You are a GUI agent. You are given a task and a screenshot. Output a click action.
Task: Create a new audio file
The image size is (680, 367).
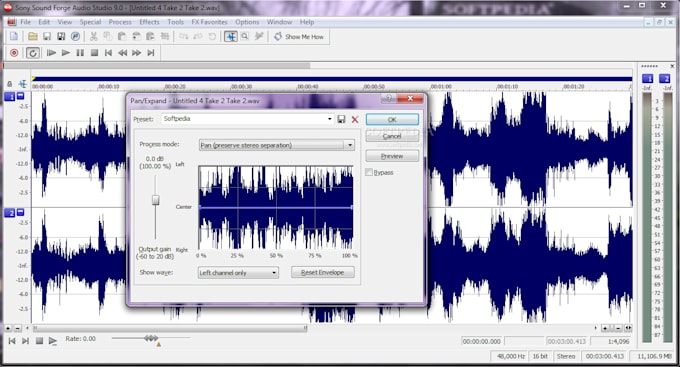14,37
